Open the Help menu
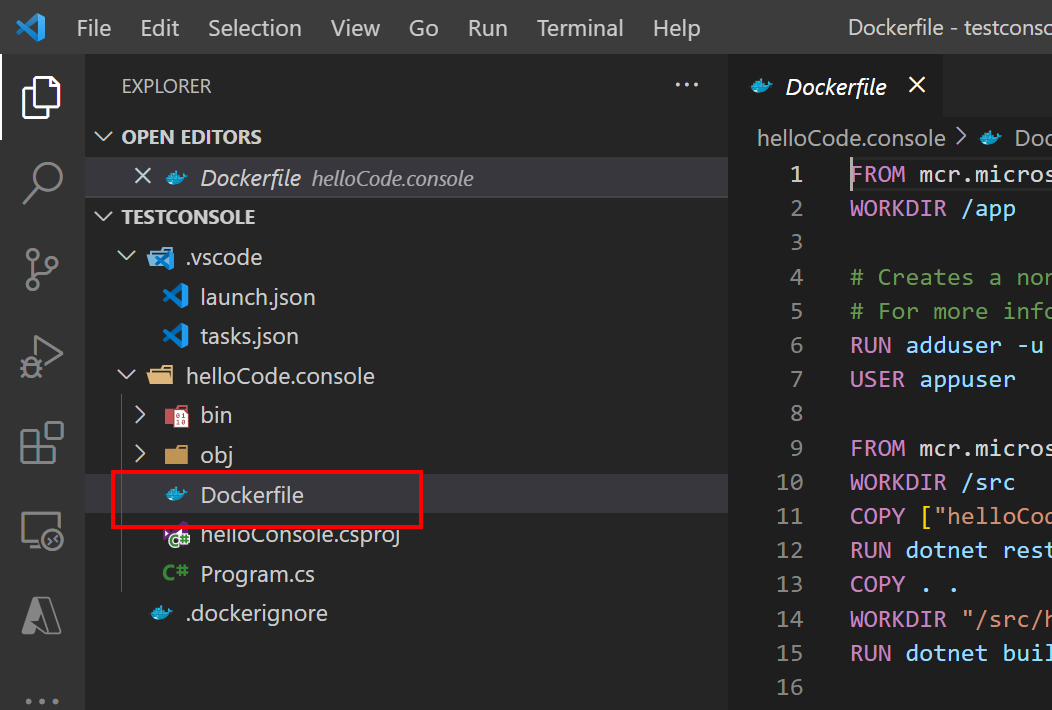This screenshot has height=710, width=1052. coord(676,28)
